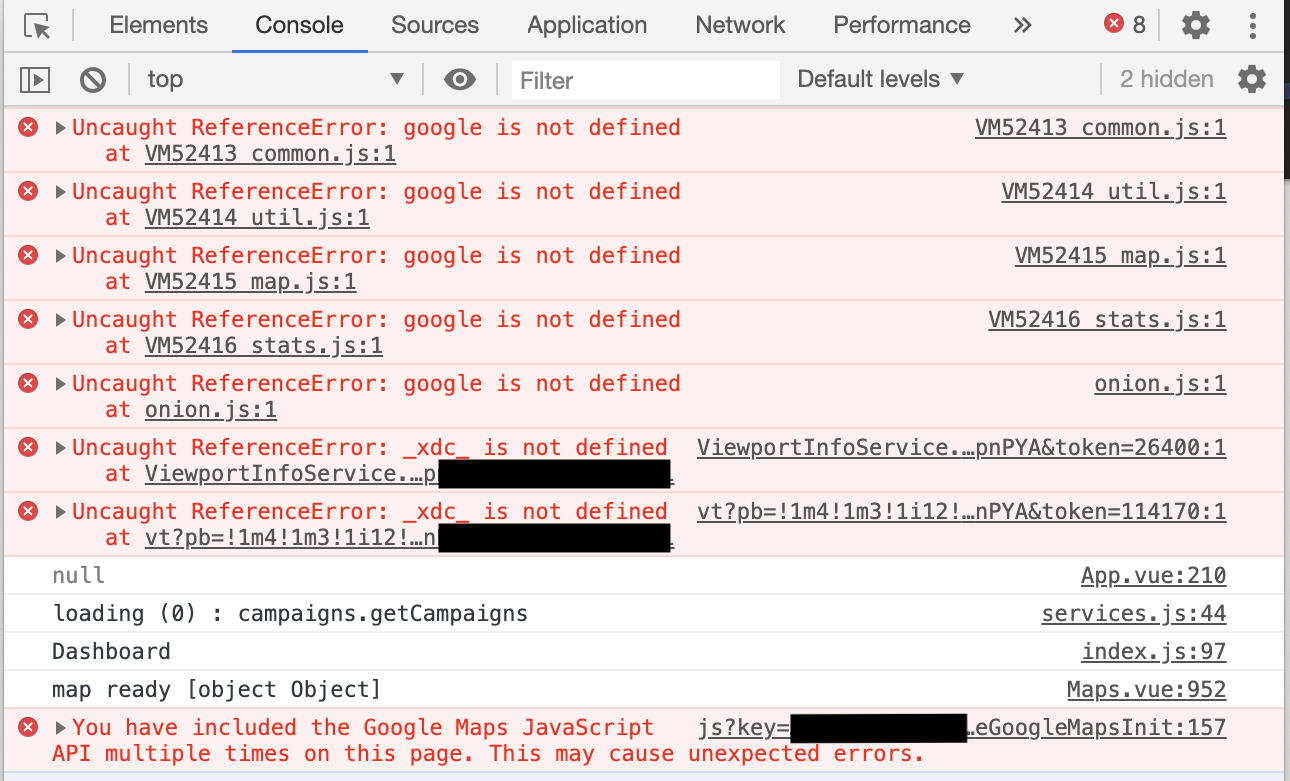Expand the Google Maps API warning
This screenshot has height=781, width=1290.
click(x=59, y=727)
